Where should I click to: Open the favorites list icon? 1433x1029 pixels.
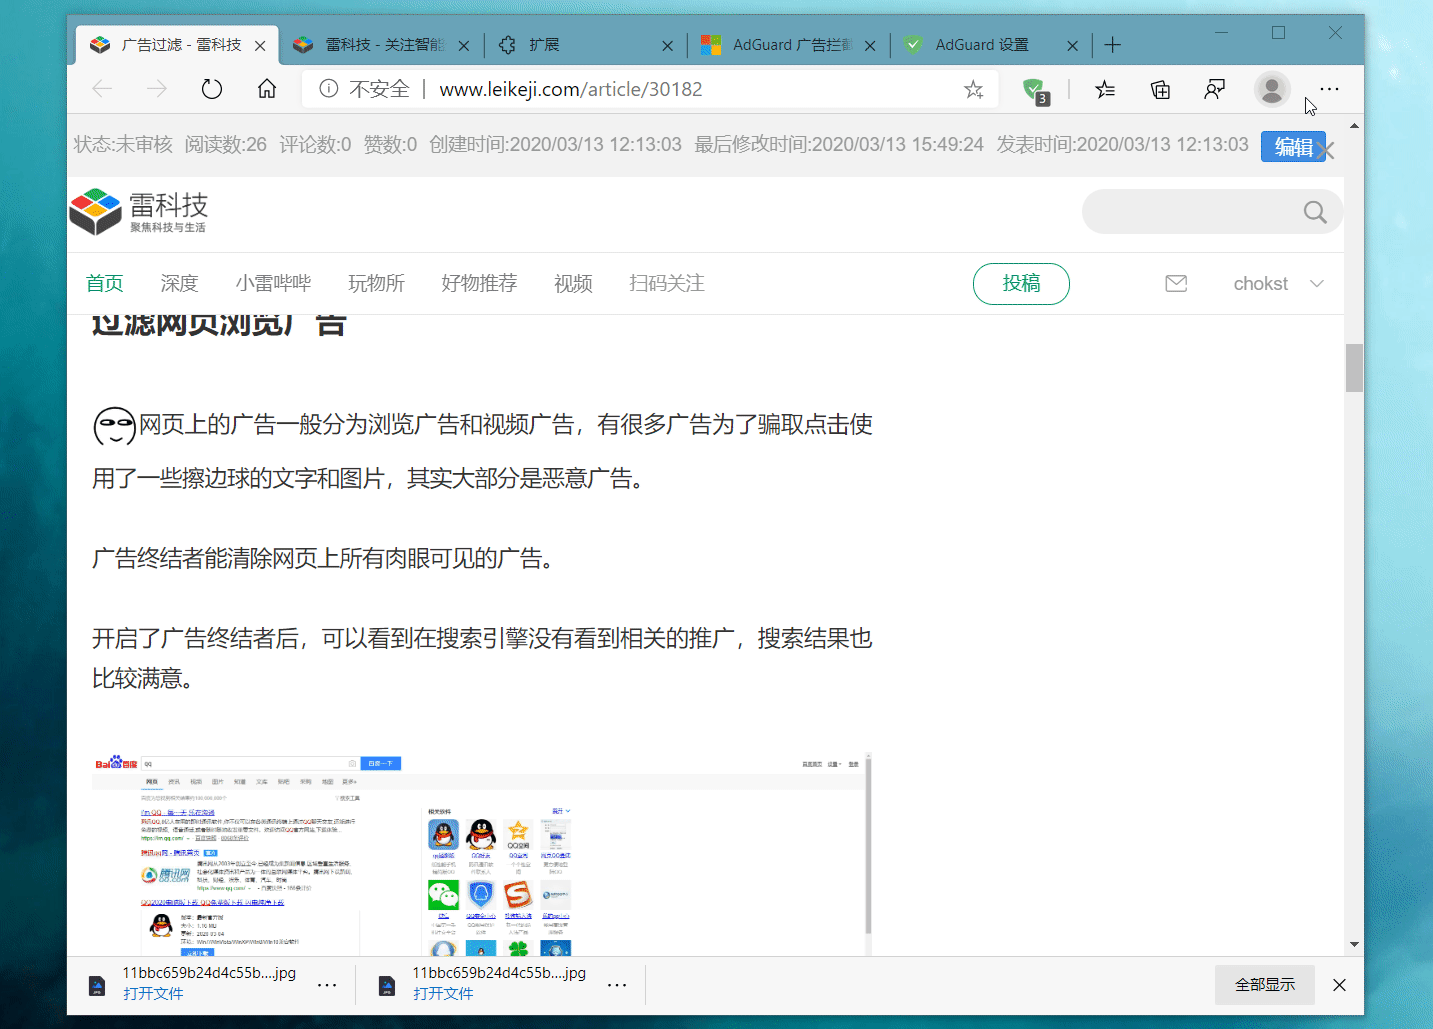pyautogui.click(x=1105, y=90)
